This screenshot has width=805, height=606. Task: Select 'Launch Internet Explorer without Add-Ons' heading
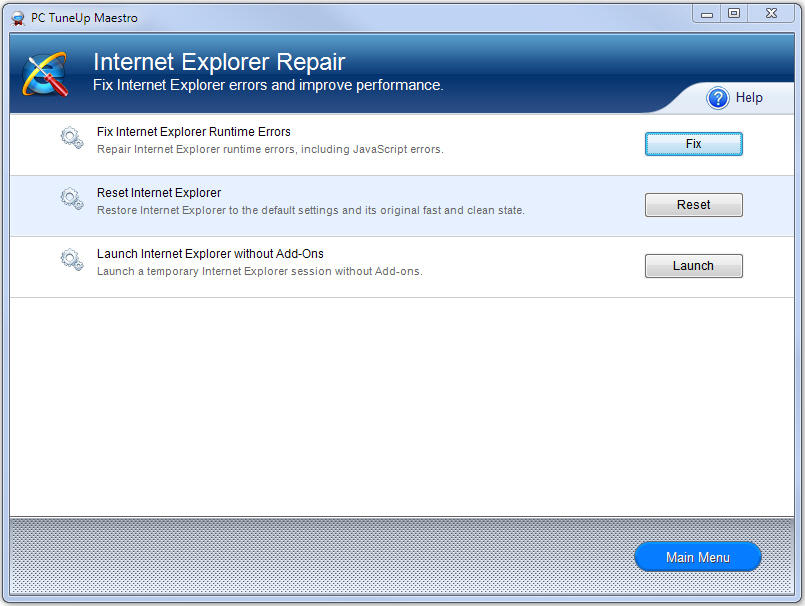210,254
